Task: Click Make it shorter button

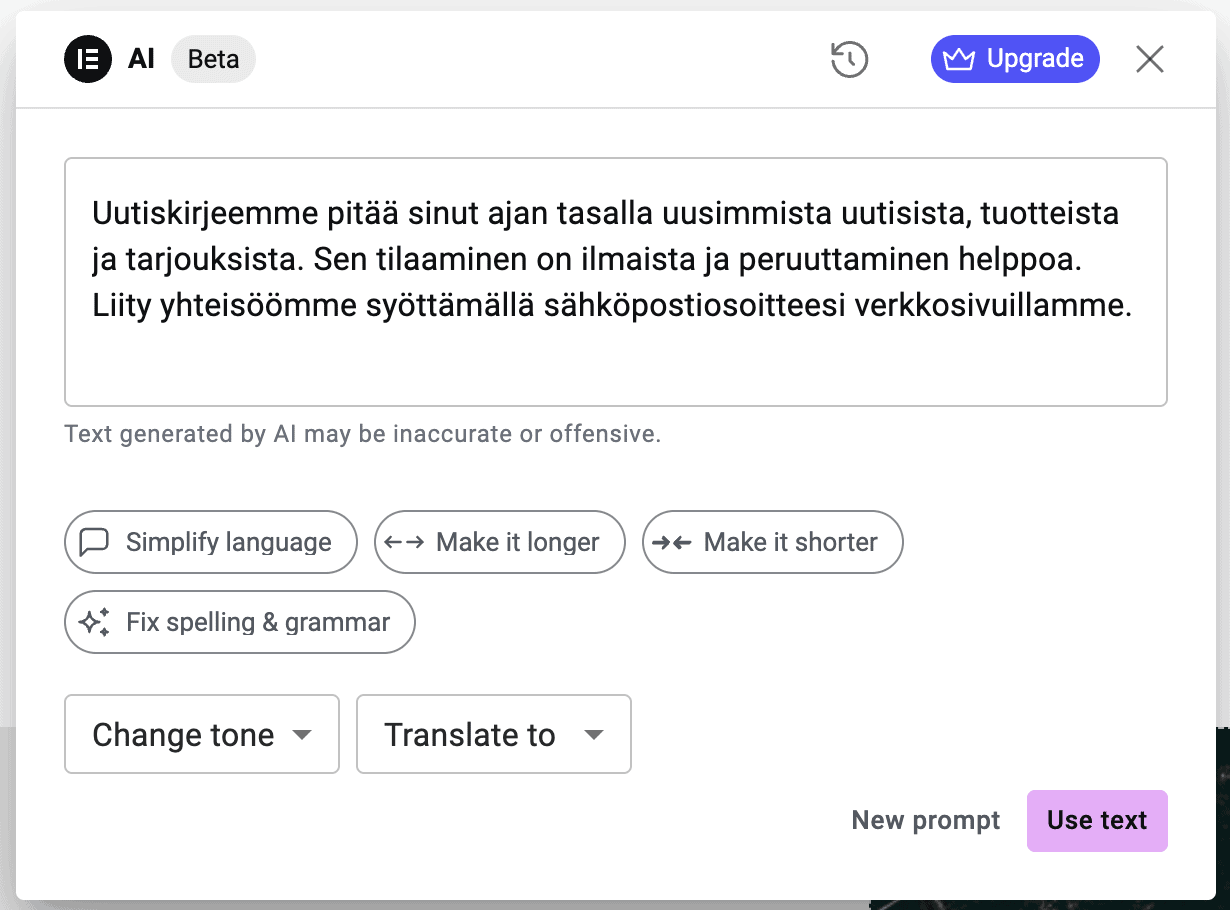Action: (x=773, y=542)
